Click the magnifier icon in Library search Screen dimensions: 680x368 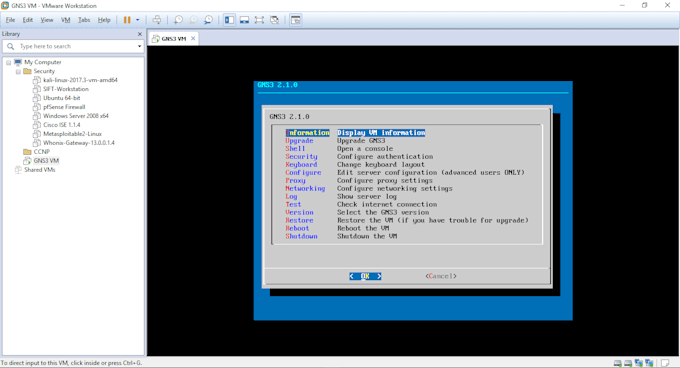click(10, 46)
